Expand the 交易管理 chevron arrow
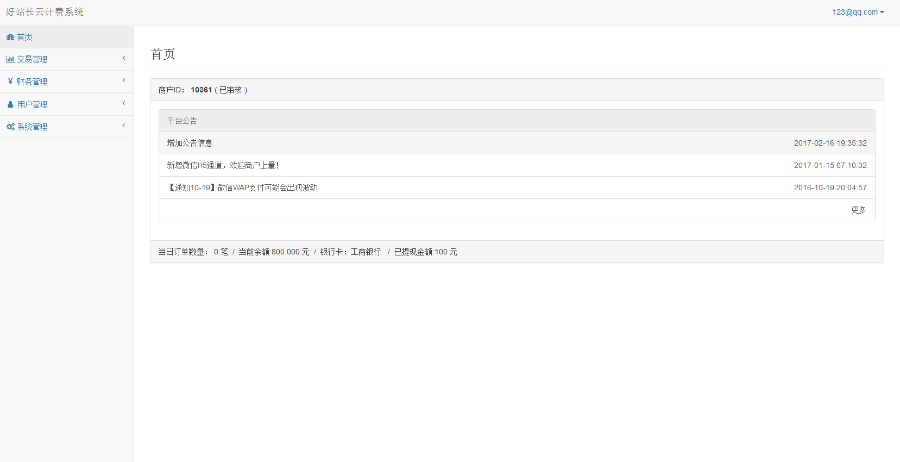The height and width of the screenshot is (462, 900). (123, 58)
